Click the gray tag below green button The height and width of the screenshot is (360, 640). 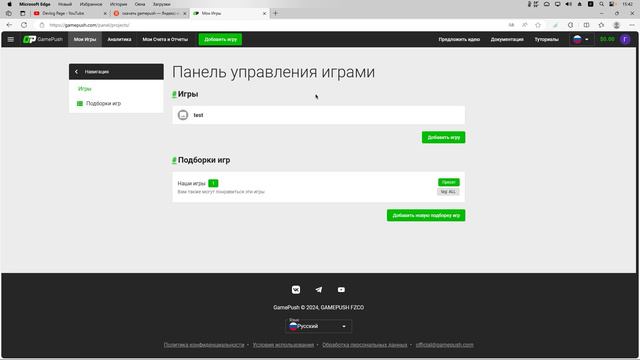(x=448, y=192)
